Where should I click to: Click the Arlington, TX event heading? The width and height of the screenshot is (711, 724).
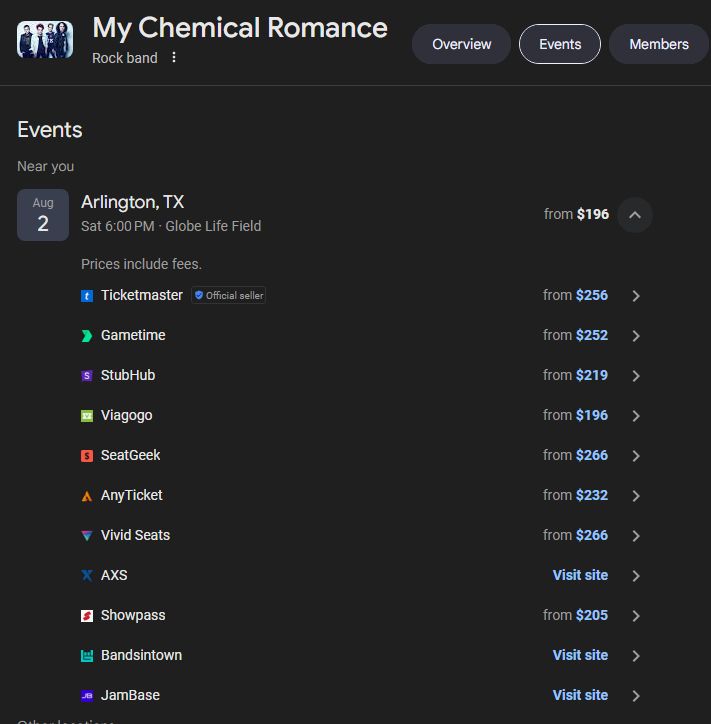tap(133, 202)
